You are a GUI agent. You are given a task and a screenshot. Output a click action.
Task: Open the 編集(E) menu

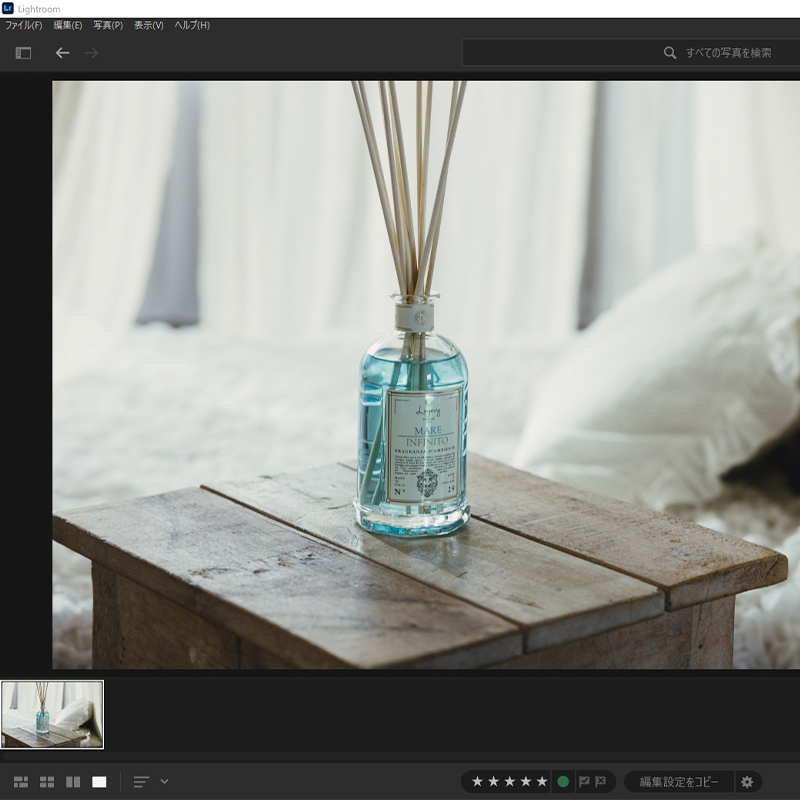68,25
